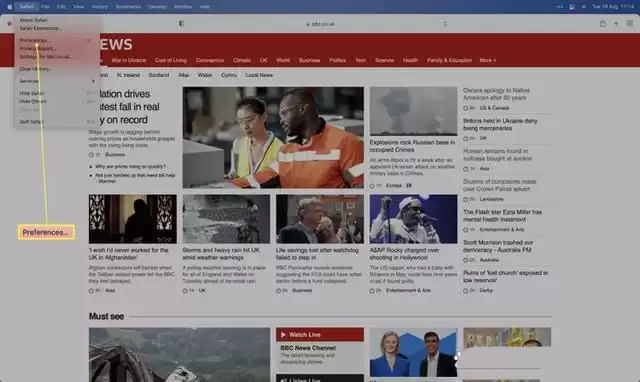
Task: Click the privacy shield icon beside address bar
Action: [182, 24]
